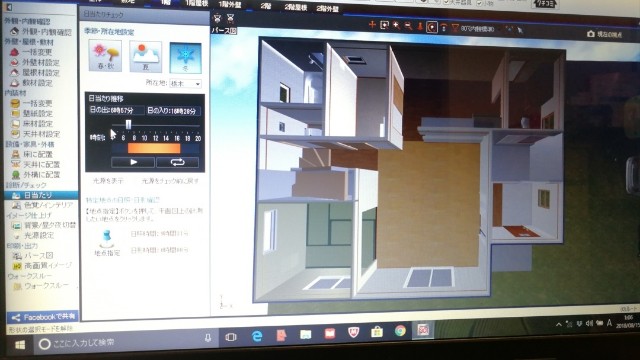This screenshot has height=360, width=640.
Task: Click the orange down-arrow view icon
Action: point(420,27)
